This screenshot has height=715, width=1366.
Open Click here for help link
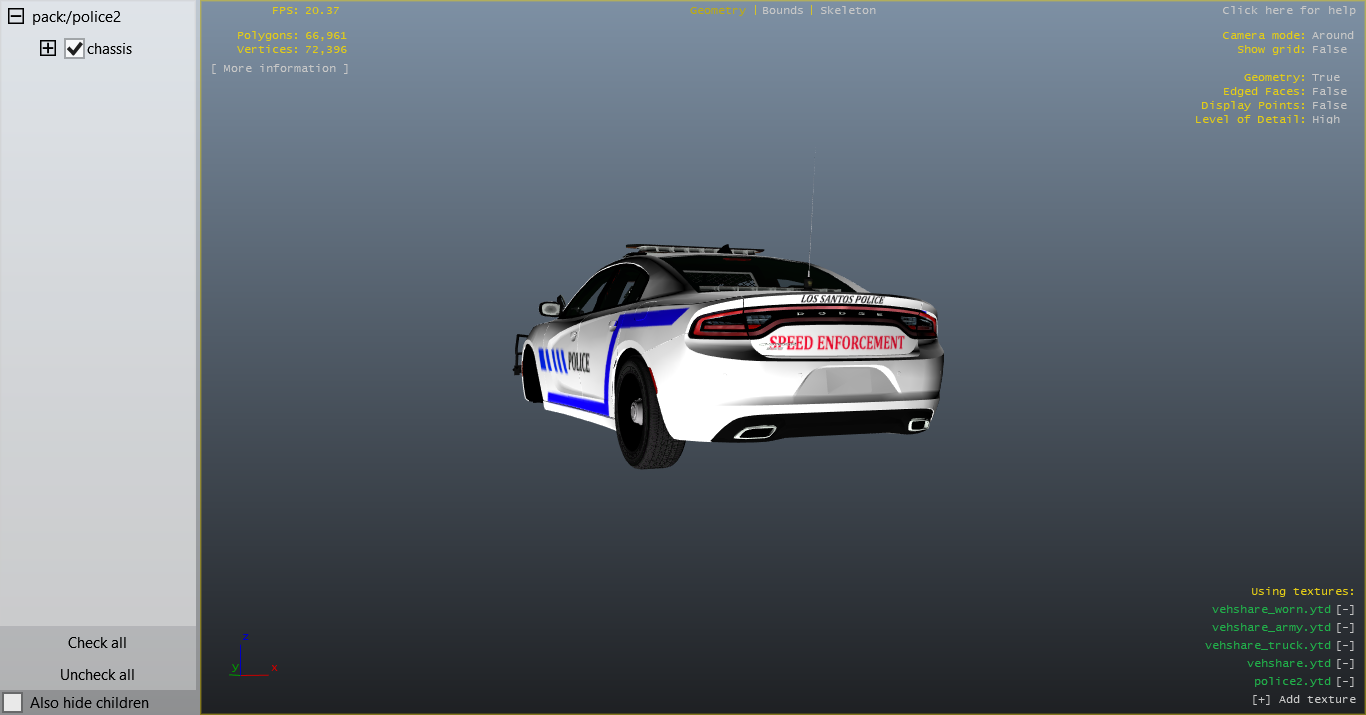click(1288, 10)
